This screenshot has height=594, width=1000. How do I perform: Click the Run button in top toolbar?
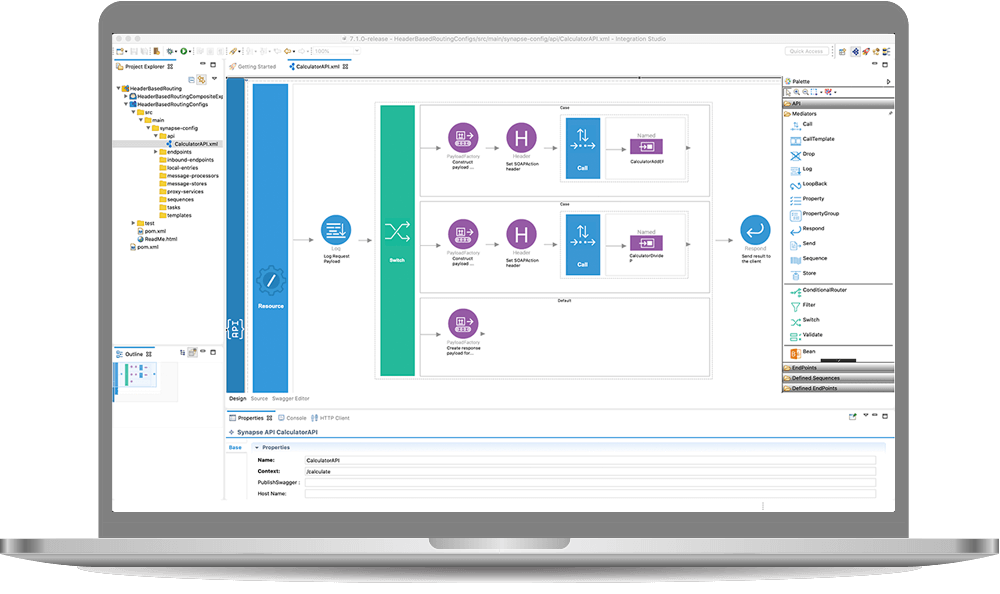tap(184, 51)
